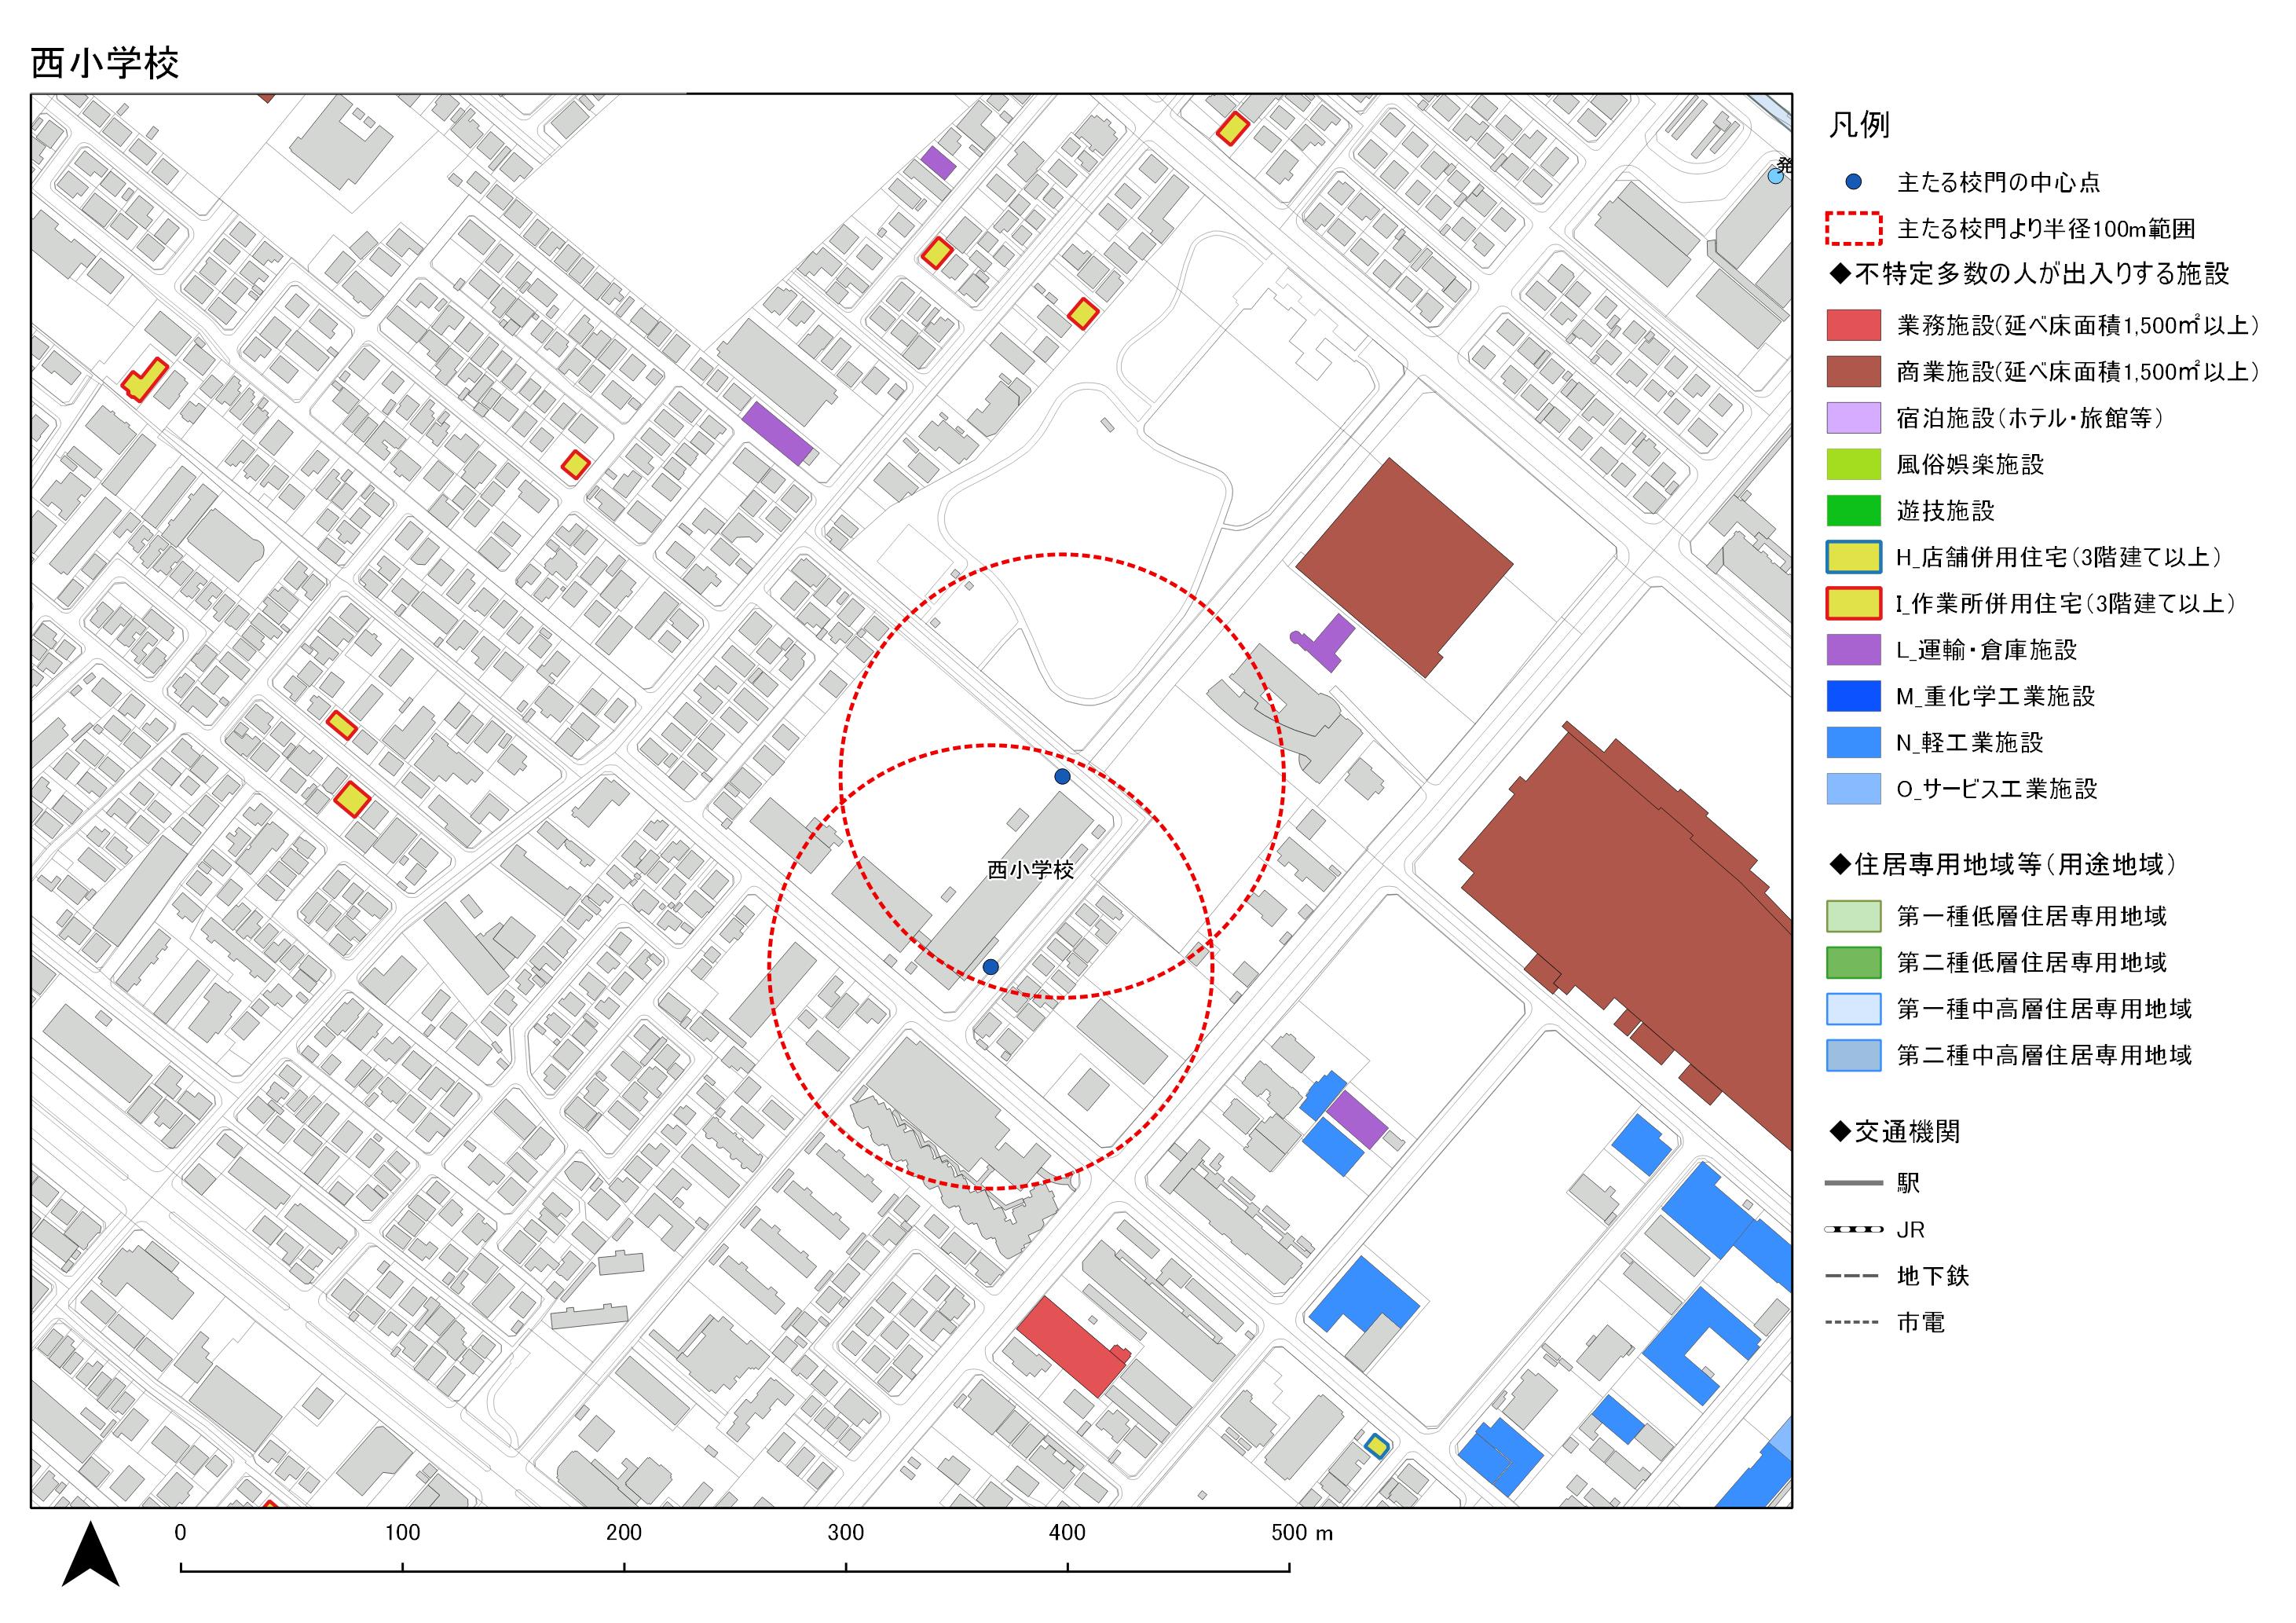
Task: Click the 主たる校門より半径100m範囲 legend label
Action: (2046, 229)
